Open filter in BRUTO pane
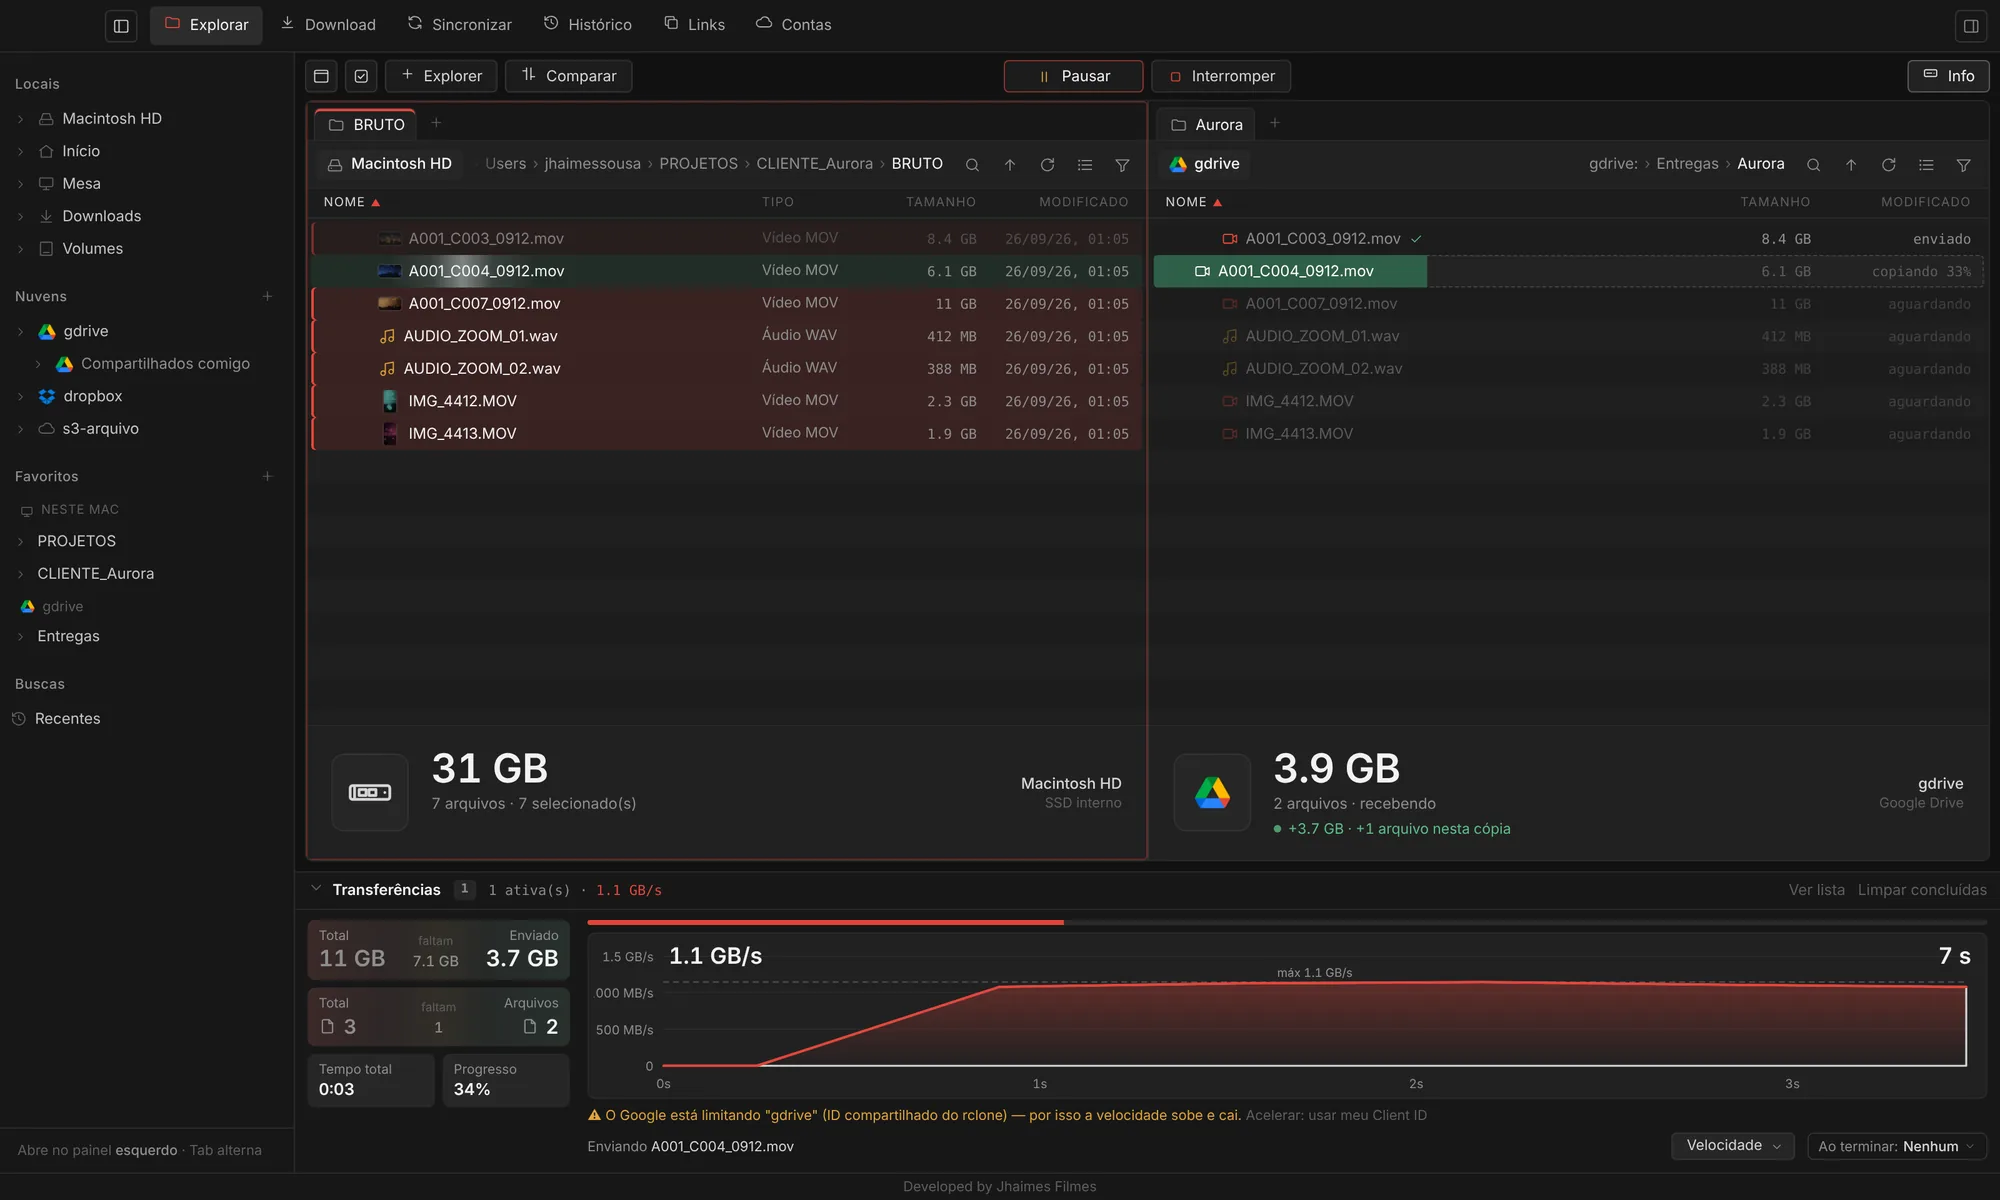The width and height of the screenshot is (2000, 1200). [x=1123, y=165]
